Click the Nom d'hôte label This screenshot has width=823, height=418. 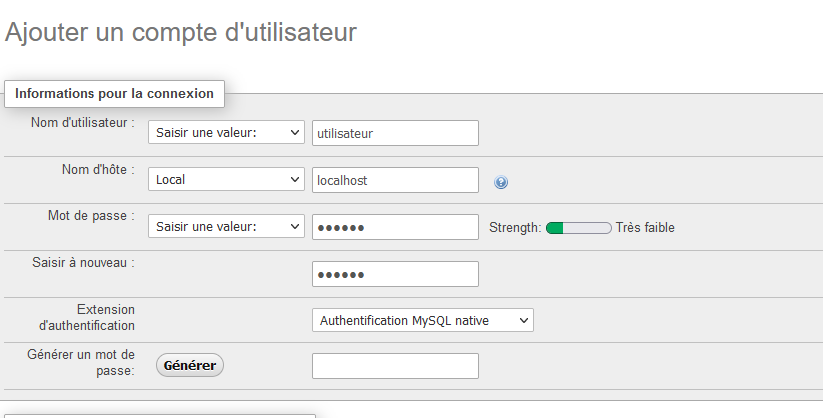[x=98, y=170]
